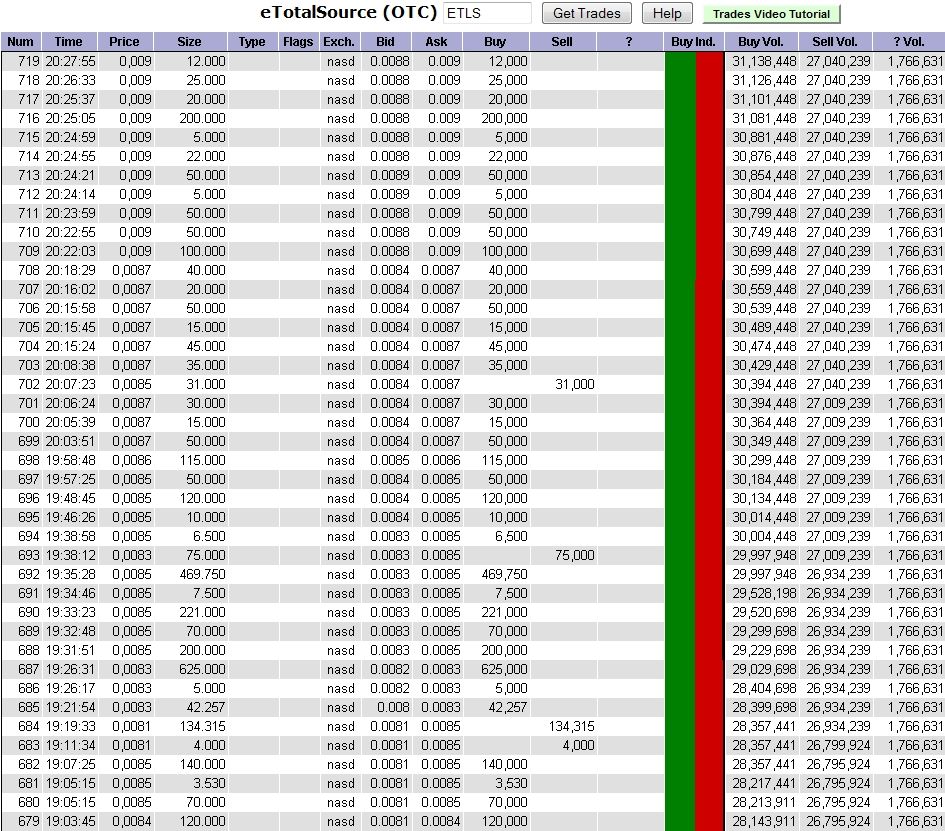
Task: Open the Help dialog
Action: pos(667,14)
